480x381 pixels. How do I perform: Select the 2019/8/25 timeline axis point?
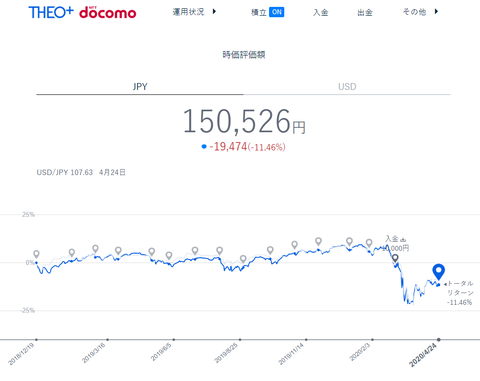coord(240,340)
